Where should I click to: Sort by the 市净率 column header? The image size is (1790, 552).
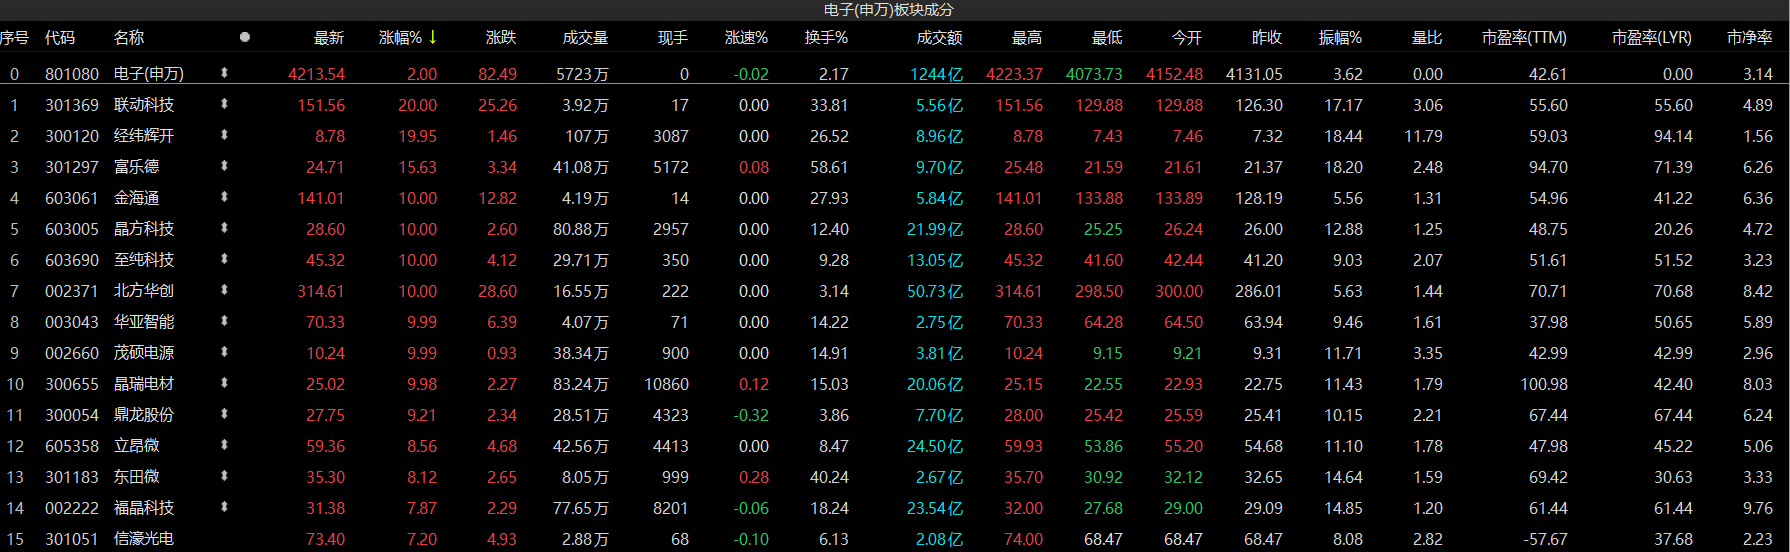click(1749, 37)
